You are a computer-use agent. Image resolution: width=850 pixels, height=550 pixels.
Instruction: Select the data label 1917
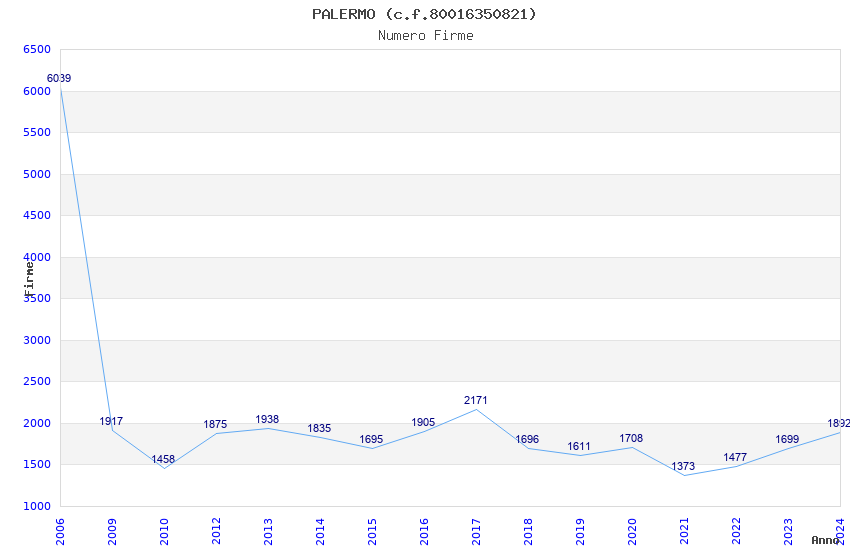click(111, 421)
